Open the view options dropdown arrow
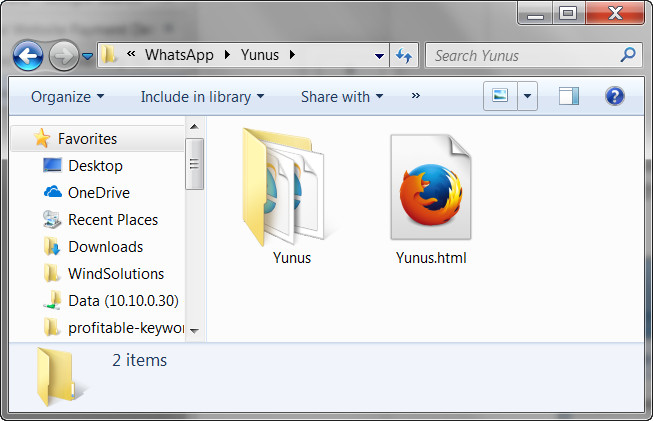 tap(527, 96)
